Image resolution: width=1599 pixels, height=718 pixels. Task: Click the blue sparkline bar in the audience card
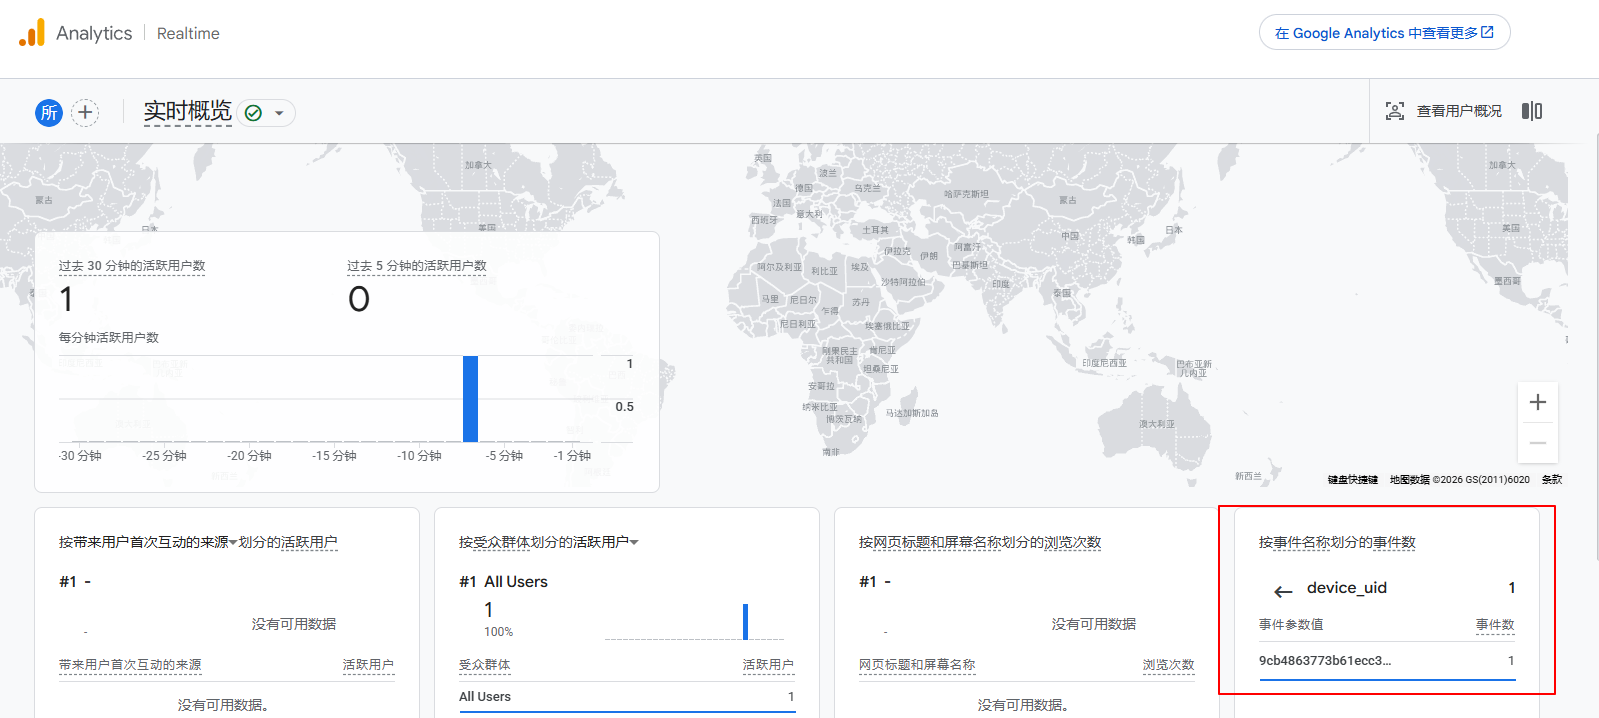tap(745, 621)
